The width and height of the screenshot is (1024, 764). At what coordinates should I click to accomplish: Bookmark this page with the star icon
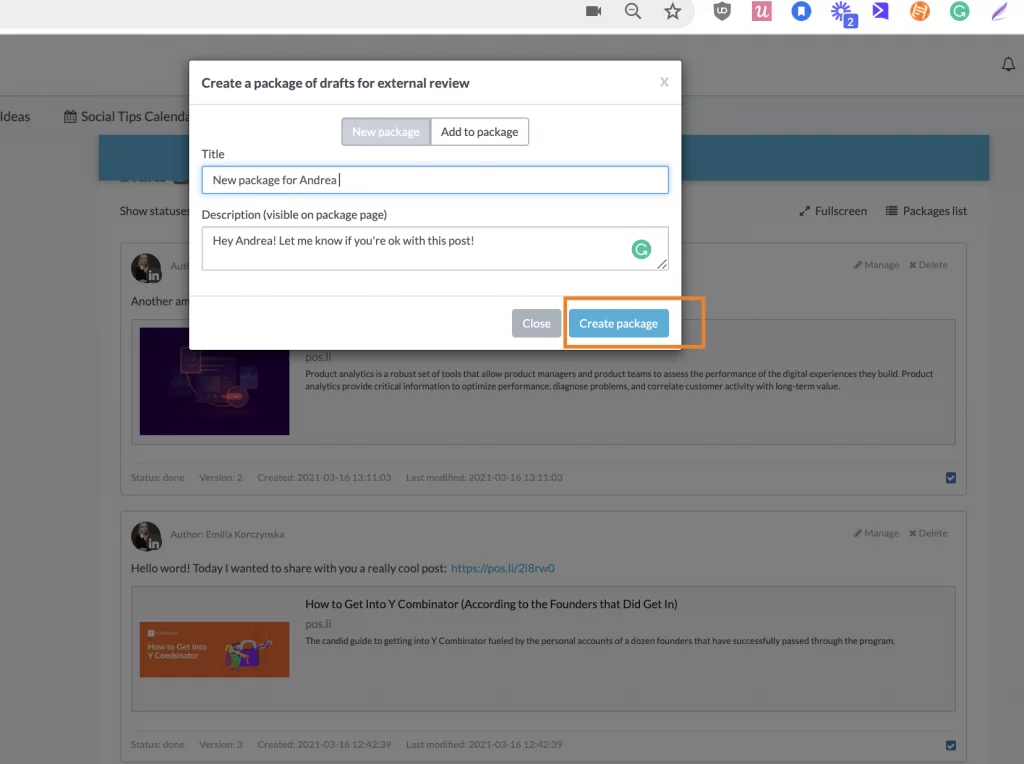click(x=672, y=11)
